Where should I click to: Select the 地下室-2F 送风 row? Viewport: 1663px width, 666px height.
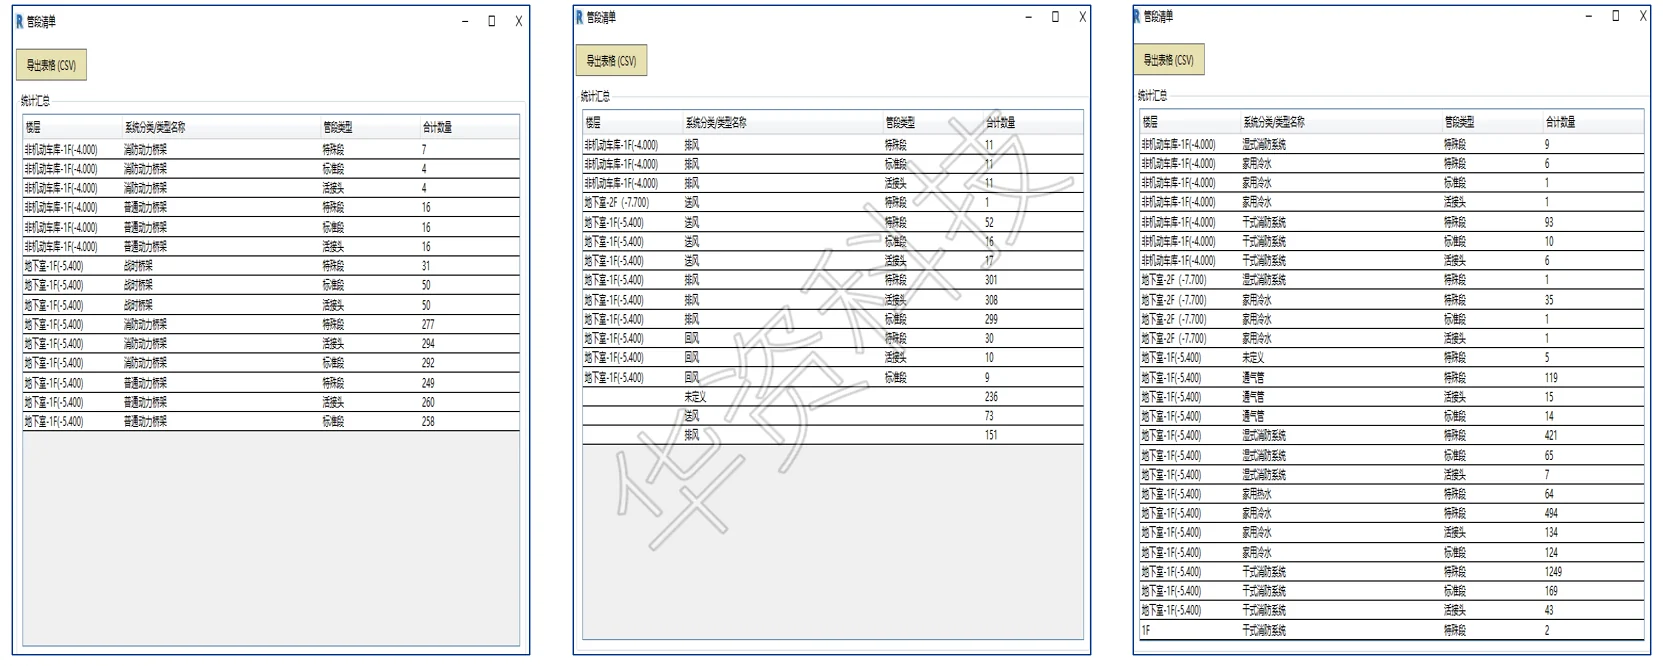click(x=833, y=202)
